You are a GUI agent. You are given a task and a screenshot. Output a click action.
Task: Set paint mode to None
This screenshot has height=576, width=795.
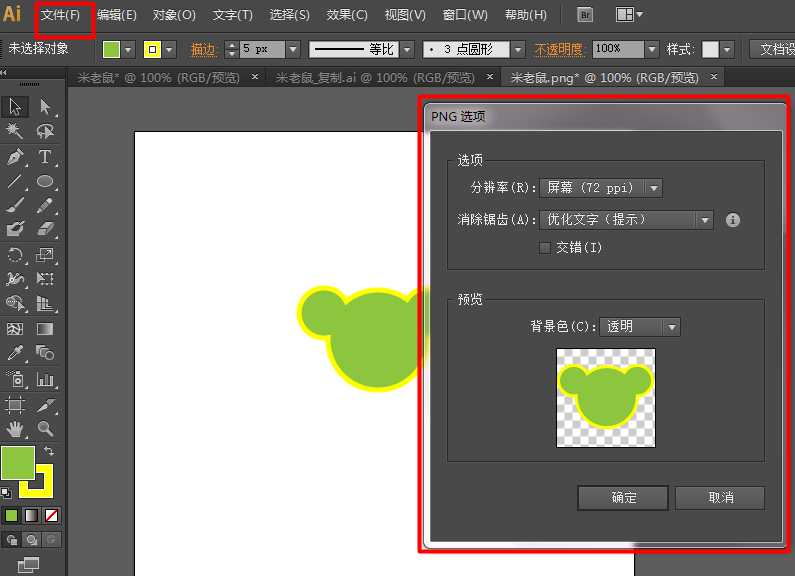(x=51, y=516)
